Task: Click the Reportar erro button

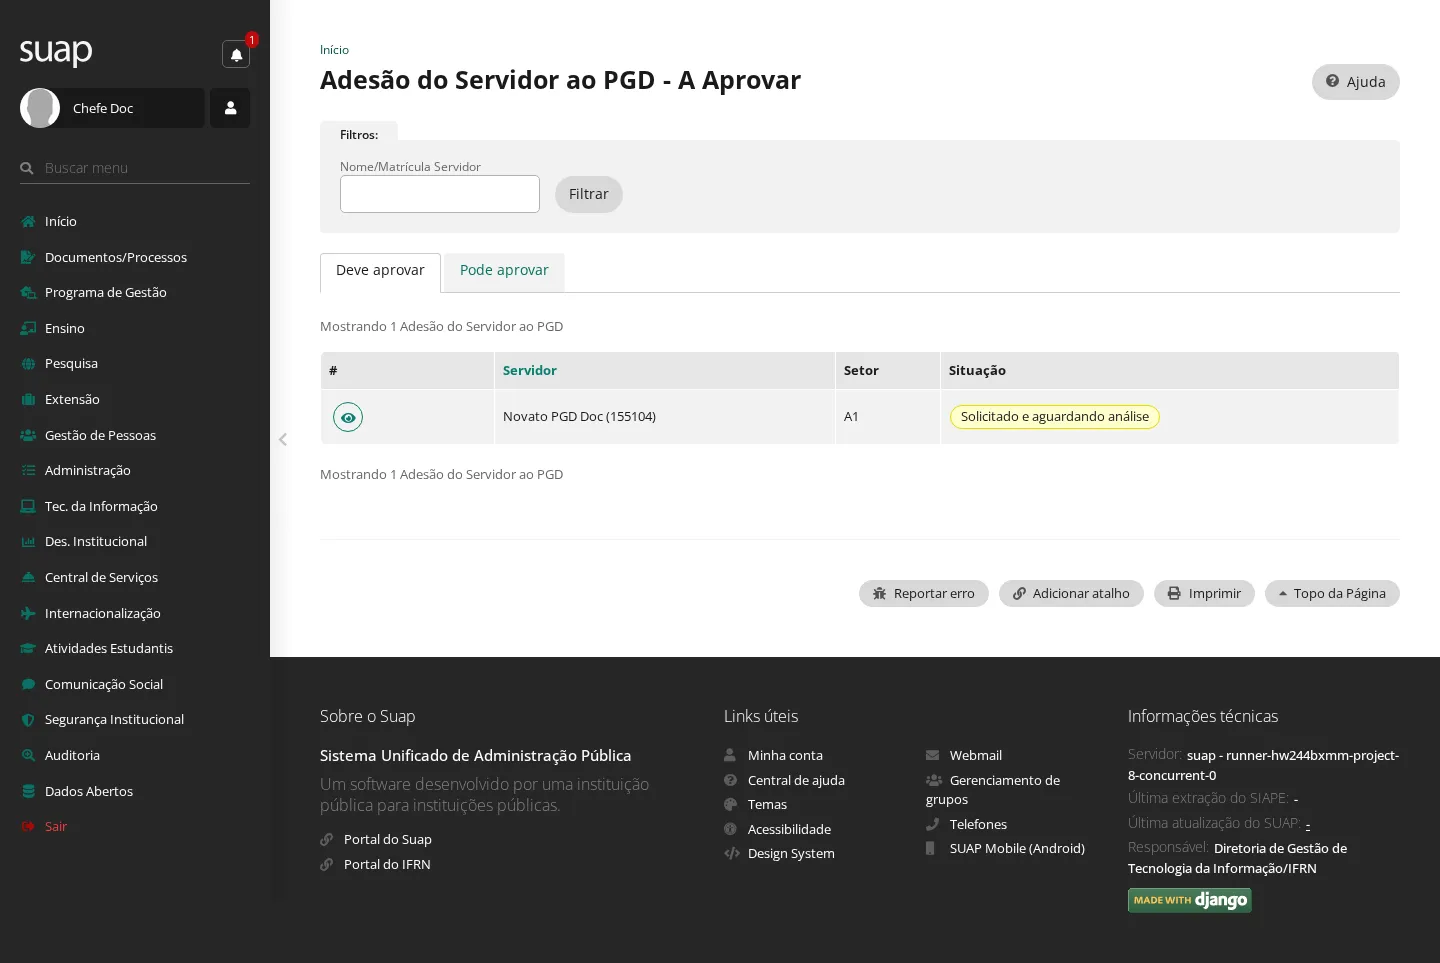Action: (x=924, y=593)
